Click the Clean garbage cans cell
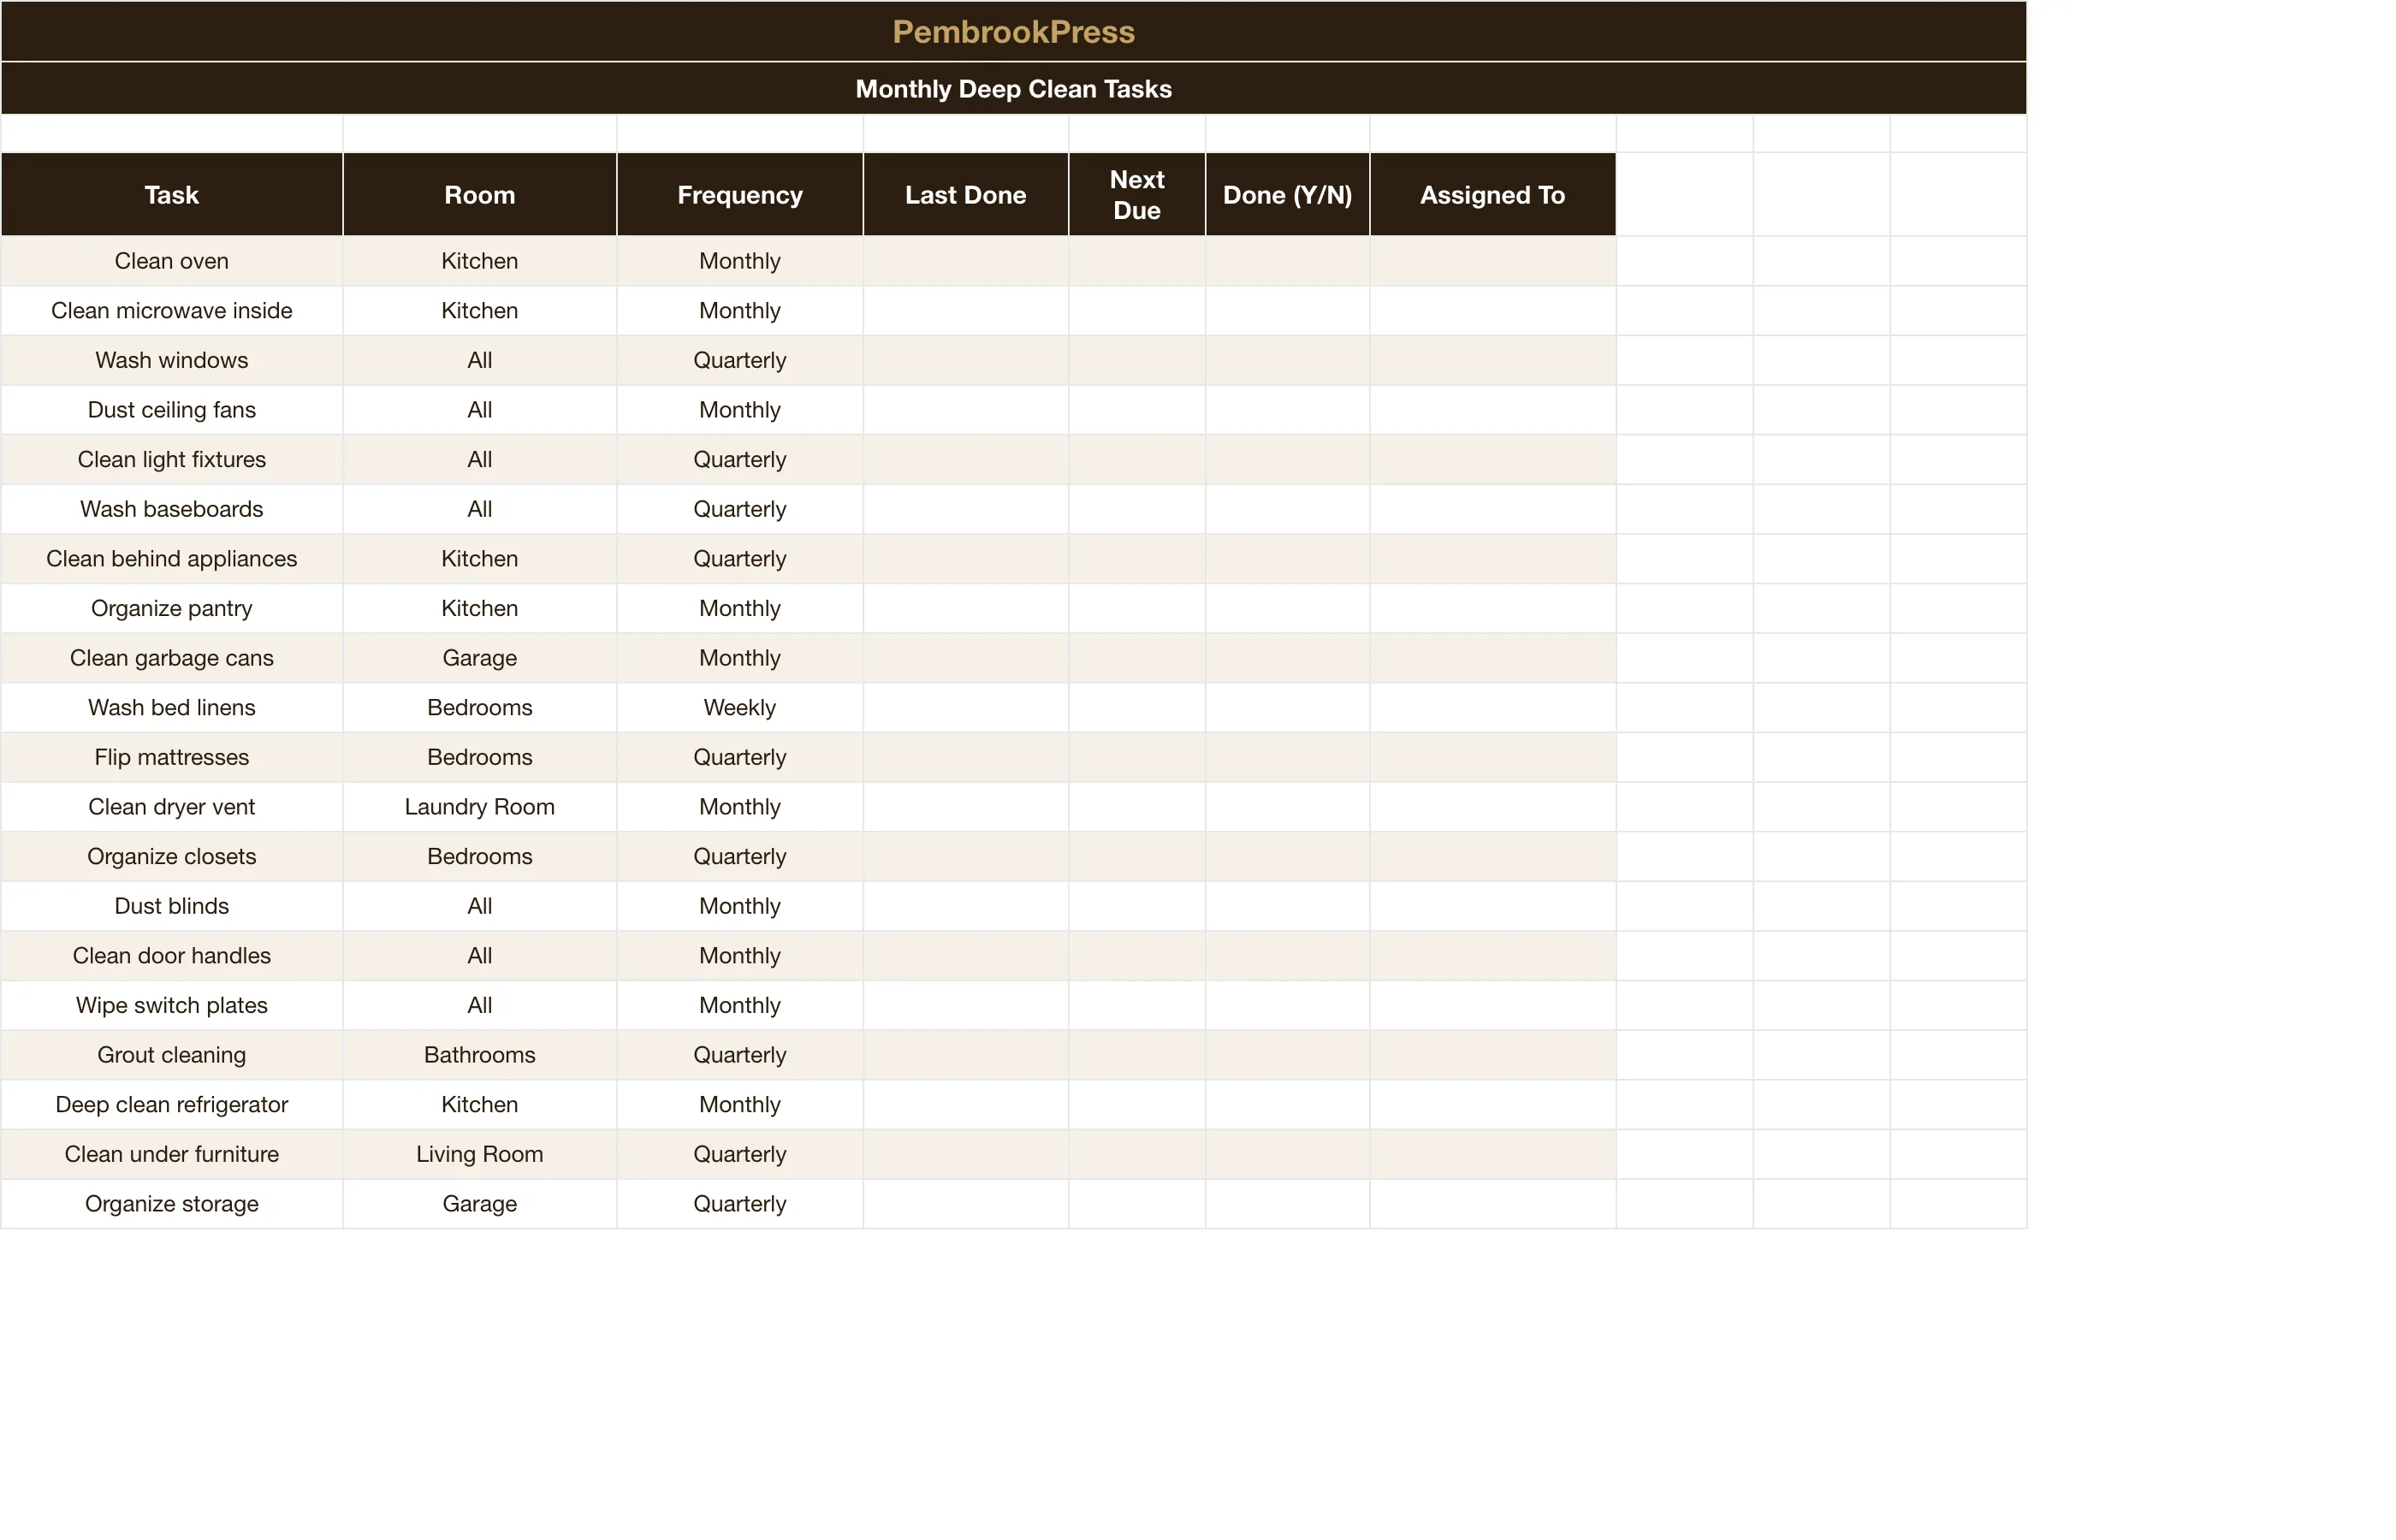 pyautogui.click(x=172, y=658)
